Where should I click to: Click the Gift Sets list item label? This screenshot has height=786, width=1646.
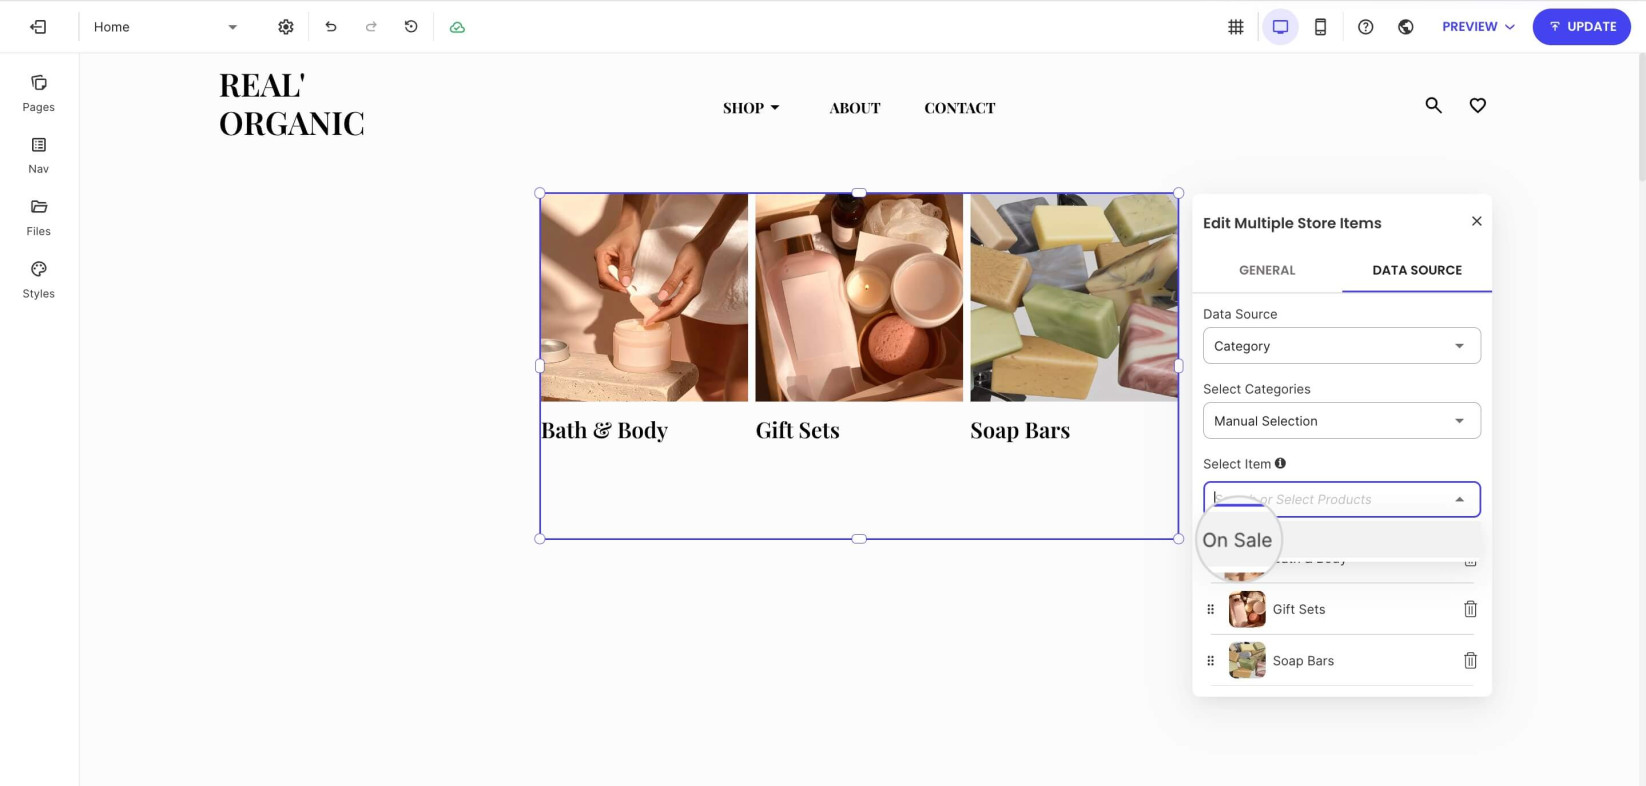1299,609
